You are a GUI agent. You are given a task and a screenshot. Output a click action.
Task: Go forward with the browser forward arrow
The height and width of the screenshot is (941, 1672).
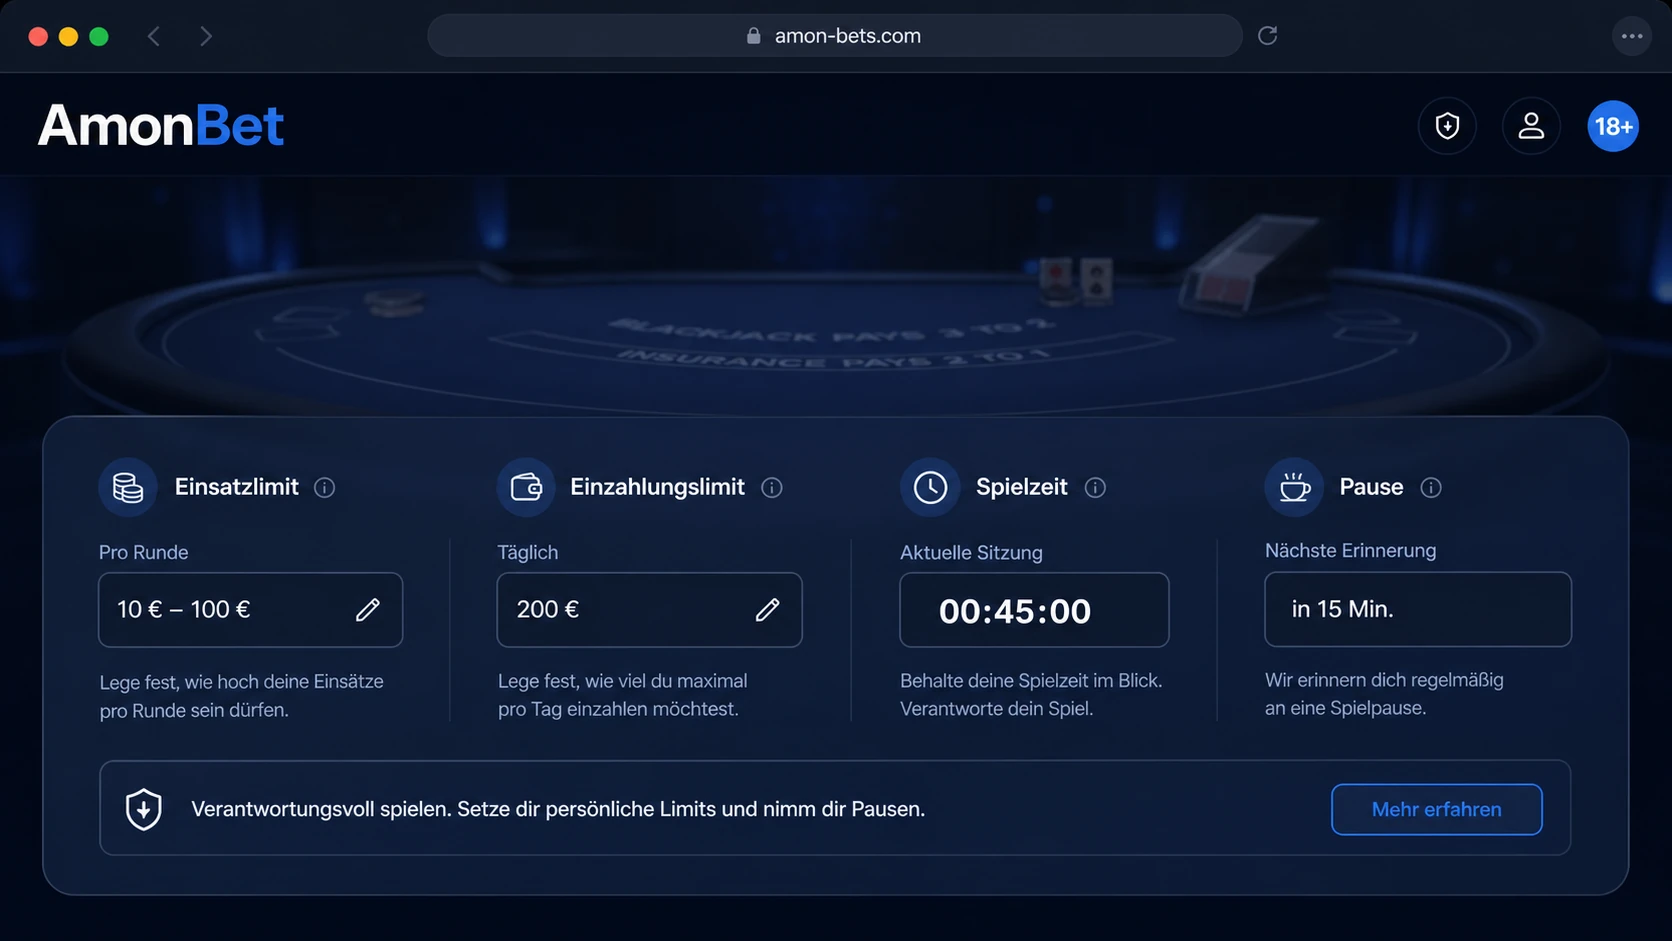(206, 36)
